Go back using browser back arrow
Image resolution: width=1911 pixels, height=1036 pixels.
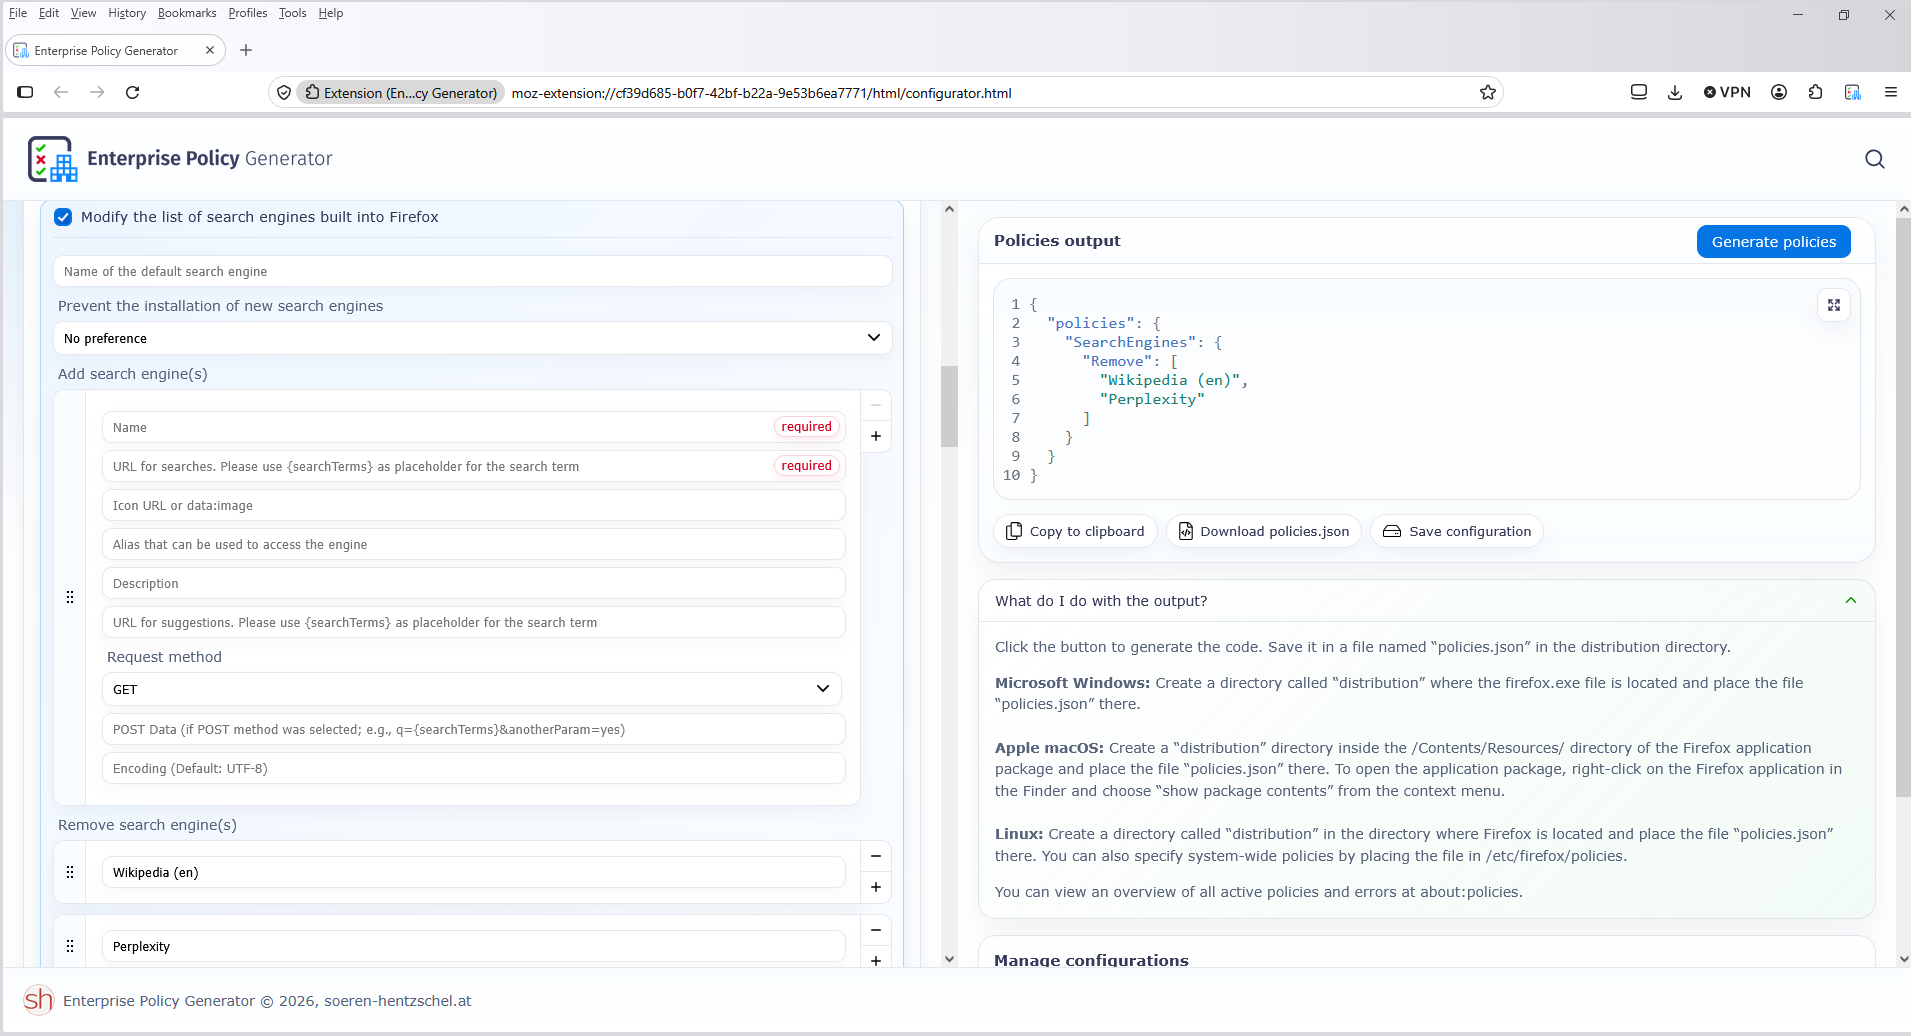click(x=61, y=92)
